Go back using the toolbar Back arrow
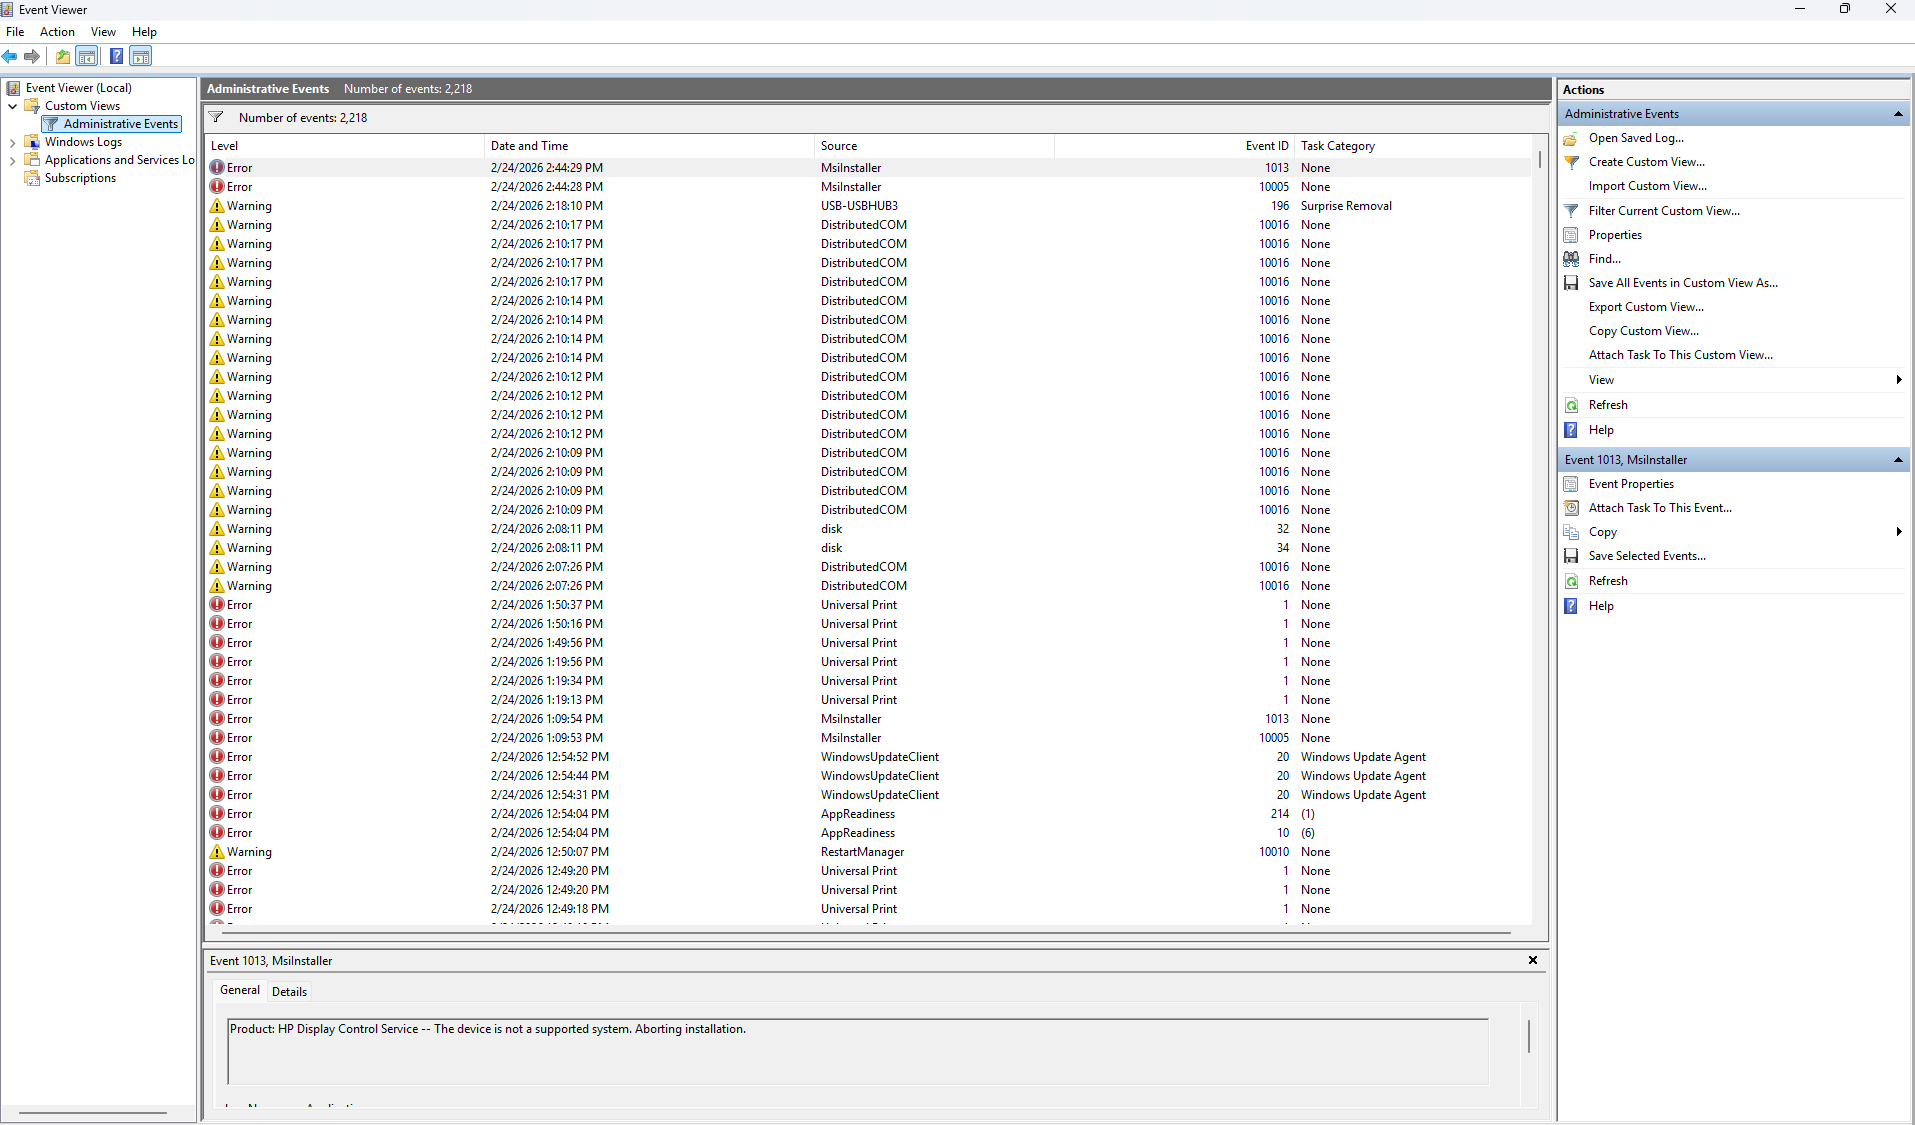1915x1125 pixels. click(10, 56)
